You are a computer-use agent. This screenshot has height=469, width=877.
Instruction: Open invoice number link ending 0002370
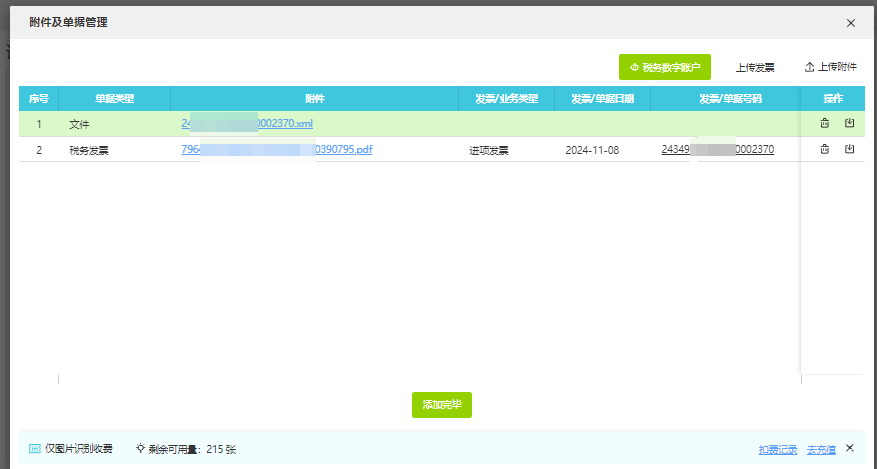pos(718,149)
